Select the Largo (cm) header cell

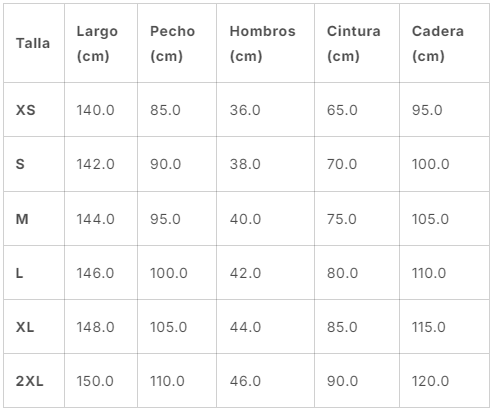(97, 43)
